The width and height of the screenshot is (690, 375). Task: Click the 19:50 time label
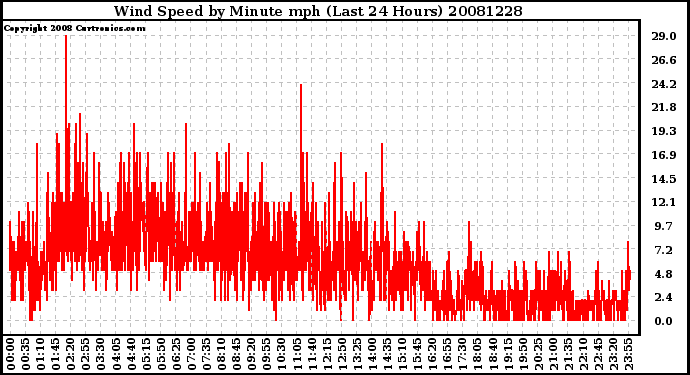[x=523, y=354]
